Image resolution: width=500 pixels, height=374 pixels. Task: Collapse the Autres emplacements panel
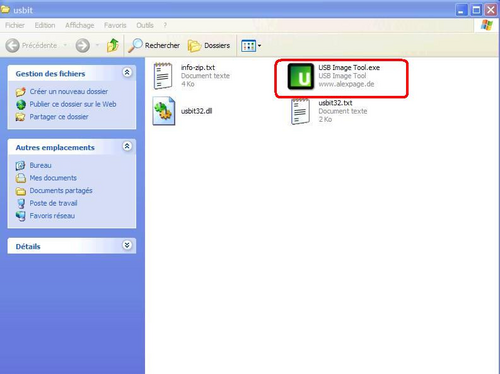(x=127, y=146)
